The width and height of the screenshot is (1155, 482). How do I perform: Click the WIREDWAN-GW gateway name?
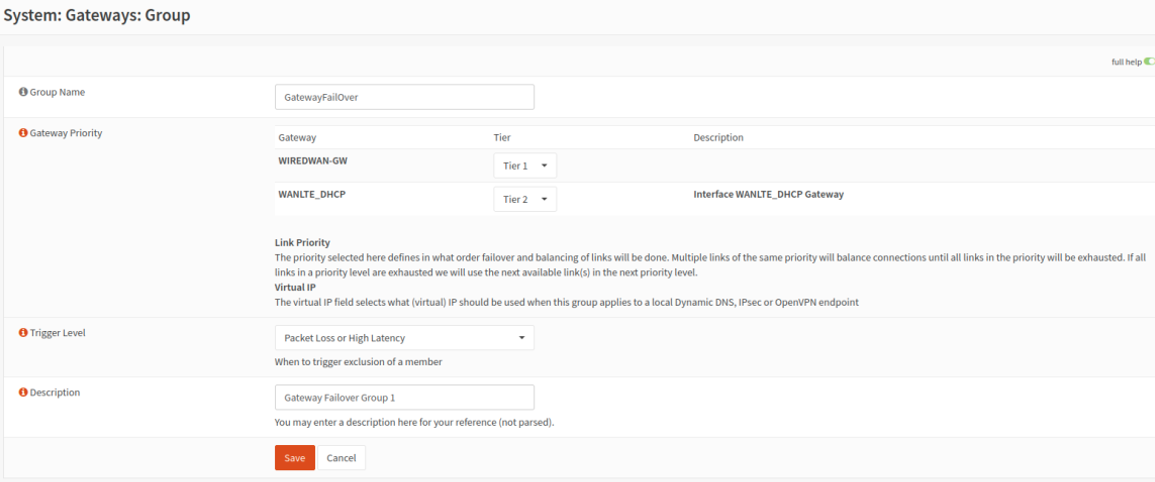pyautogui.click(x=312, y=161)
